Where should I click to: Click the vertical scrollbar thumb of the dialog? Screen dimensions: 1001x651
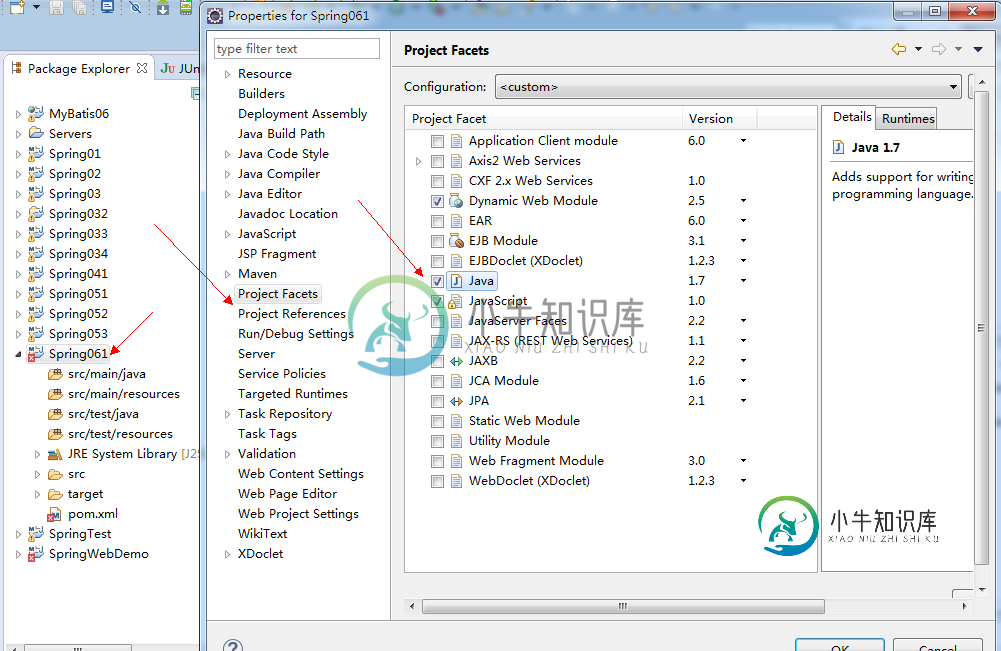981,328
